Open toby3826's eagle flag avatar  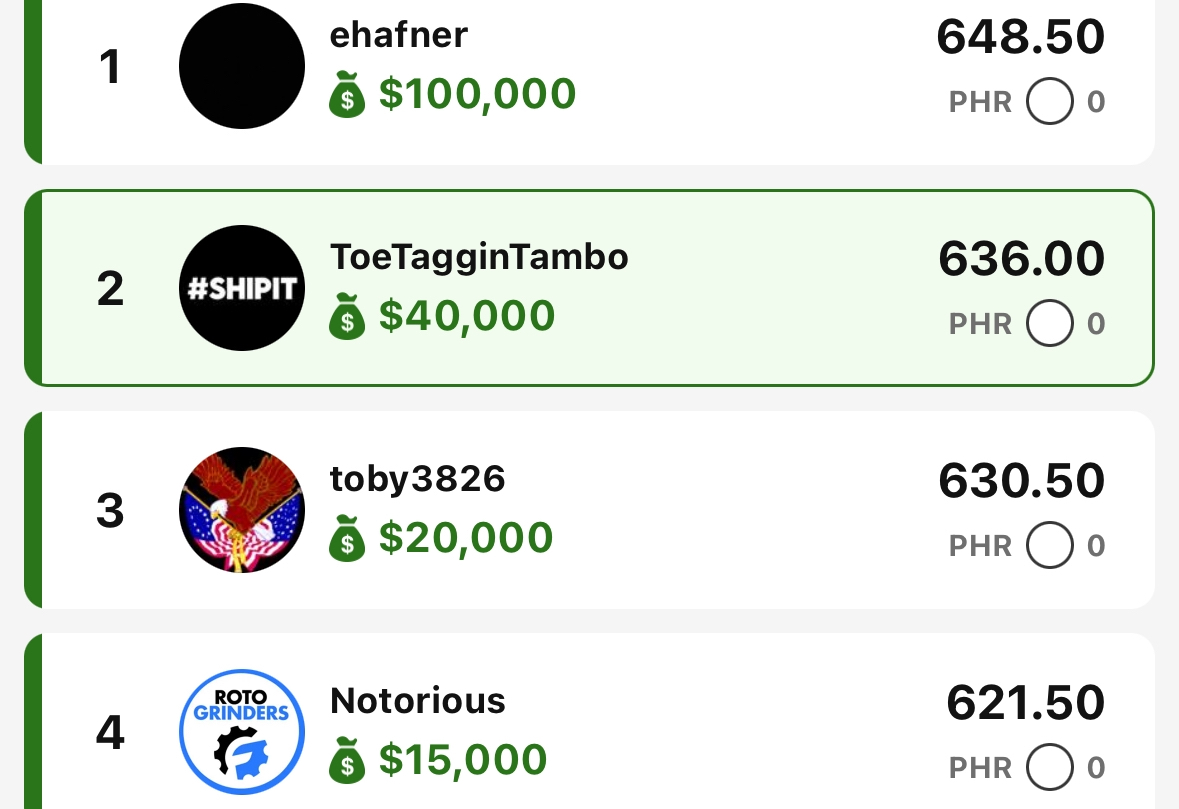(x=242, y=510)
